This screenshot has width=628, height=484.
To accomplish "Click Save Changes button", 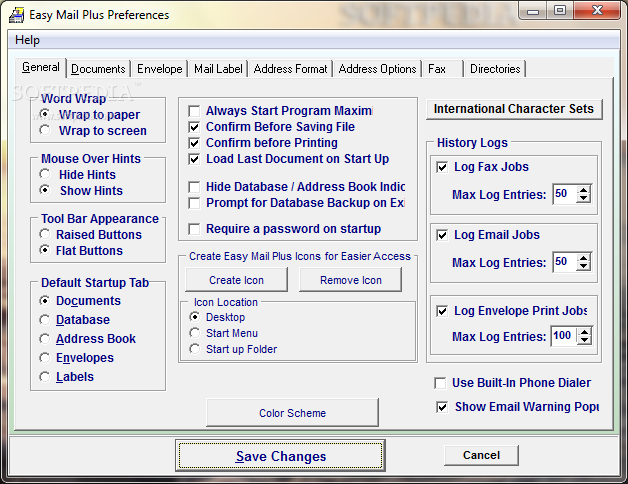I will tap(280, 456).
